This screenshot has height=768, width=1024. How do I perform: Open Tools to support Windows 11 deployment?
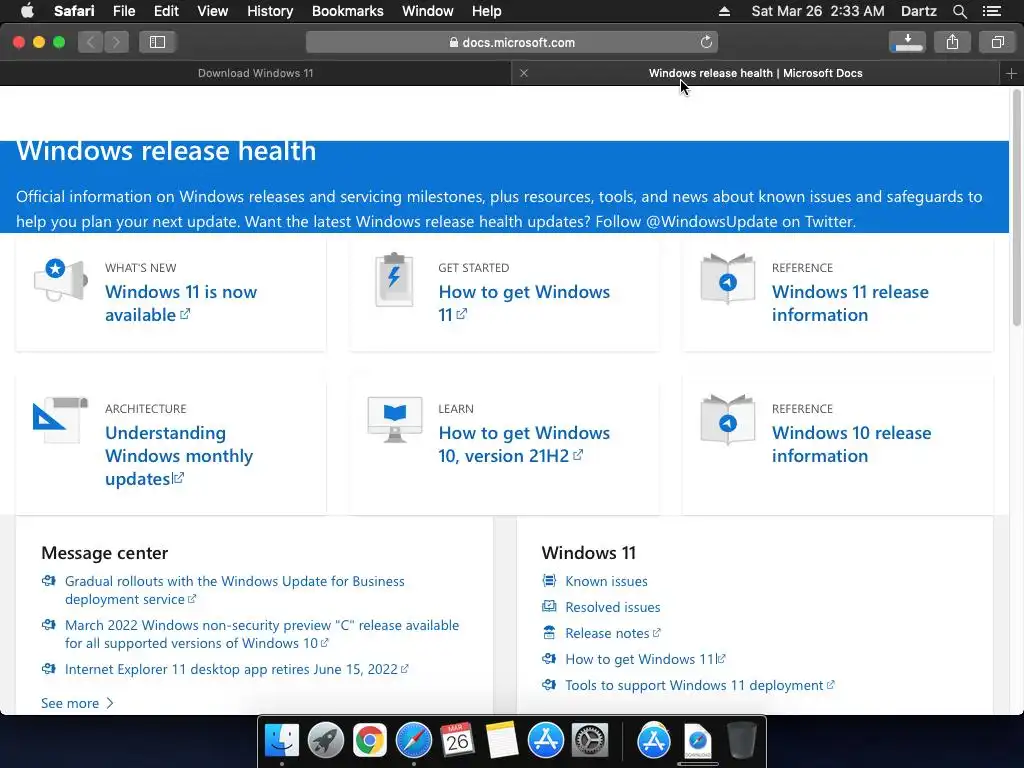click(x=699, y=686)
